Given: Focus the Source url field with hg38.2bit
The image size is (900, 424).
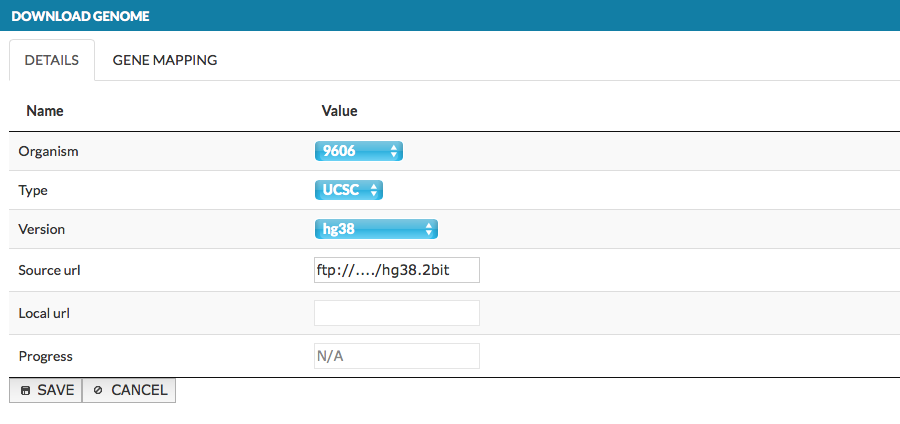Looking at the screenshot, I should pos(397,270).
